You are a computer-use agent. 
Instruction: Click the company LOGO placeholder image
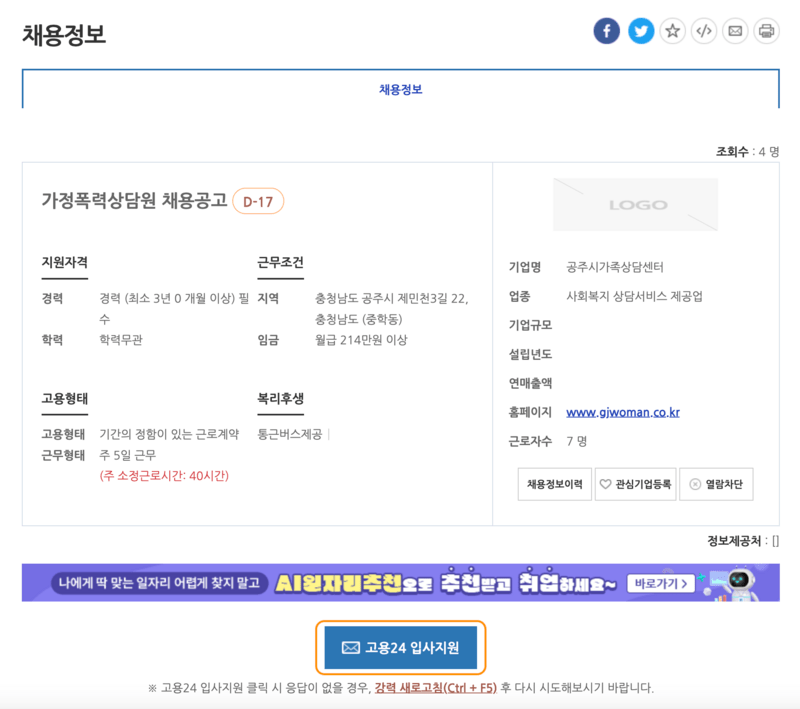point(637,204)
